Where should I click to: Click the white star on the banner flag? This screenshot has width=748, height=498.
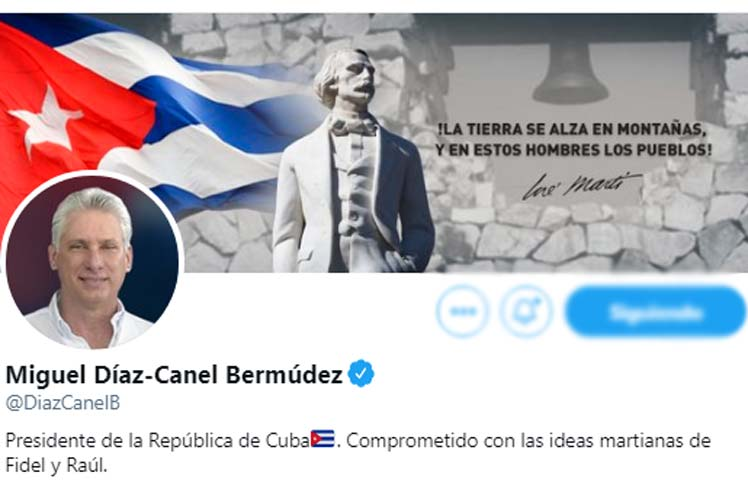point(47,119)
